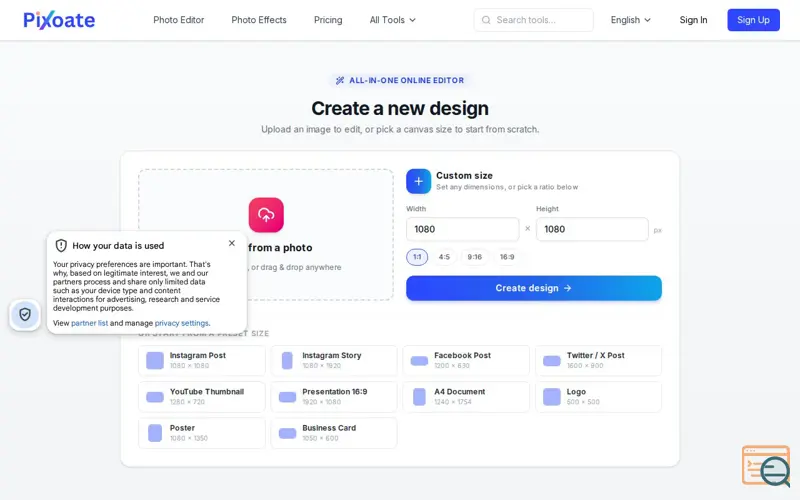This screenshot has width=800, height=500.
Task: Click the magic wand icon in the badge
Action: click(x=340, y=80)
